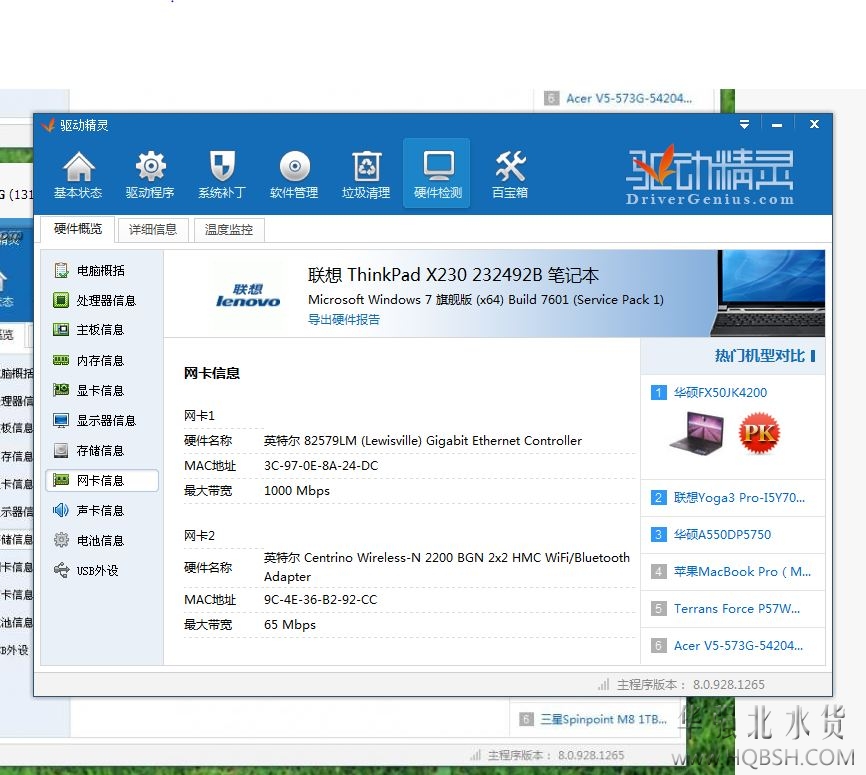Open the title bar dropdown menu arrow
866x775 pixels.
pos(744,124)
